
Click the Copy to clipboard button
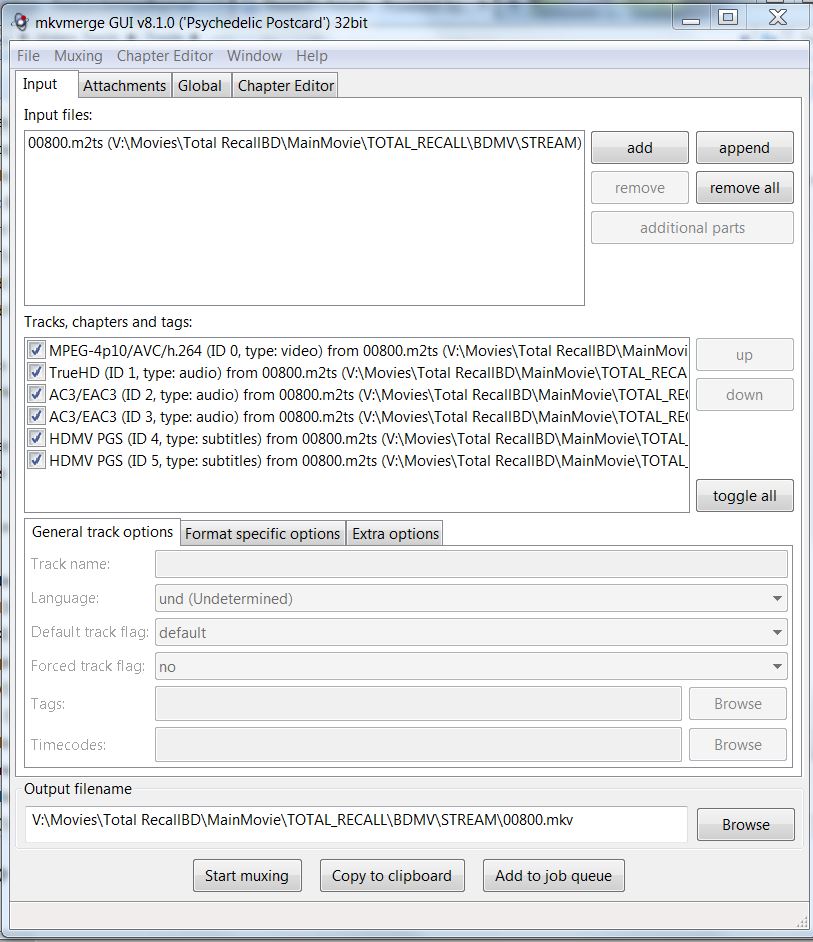tap(392, 876)
